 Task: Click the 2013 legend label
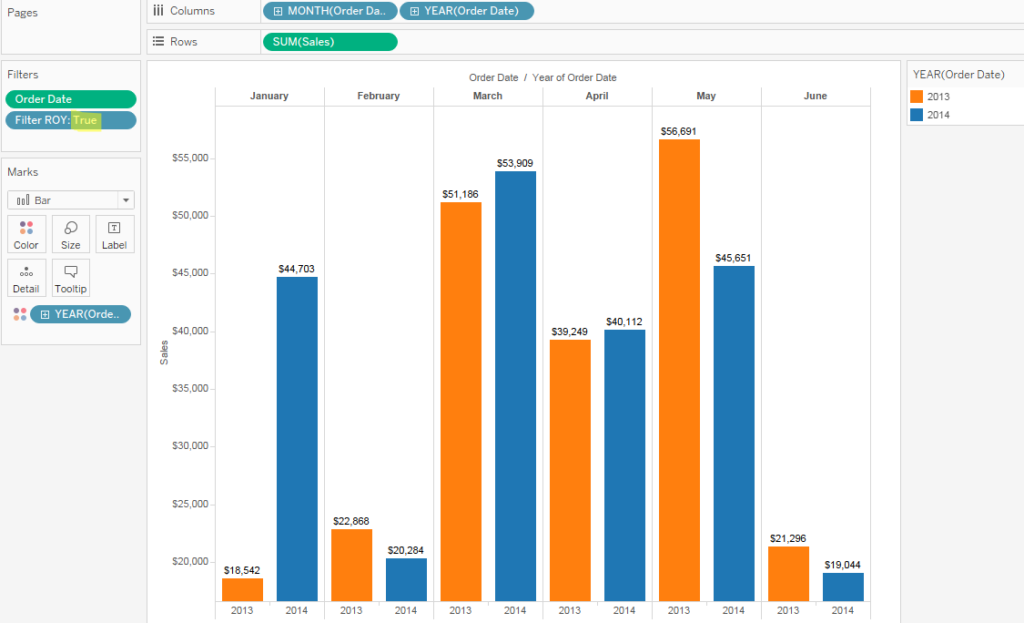tap(938, 97)
